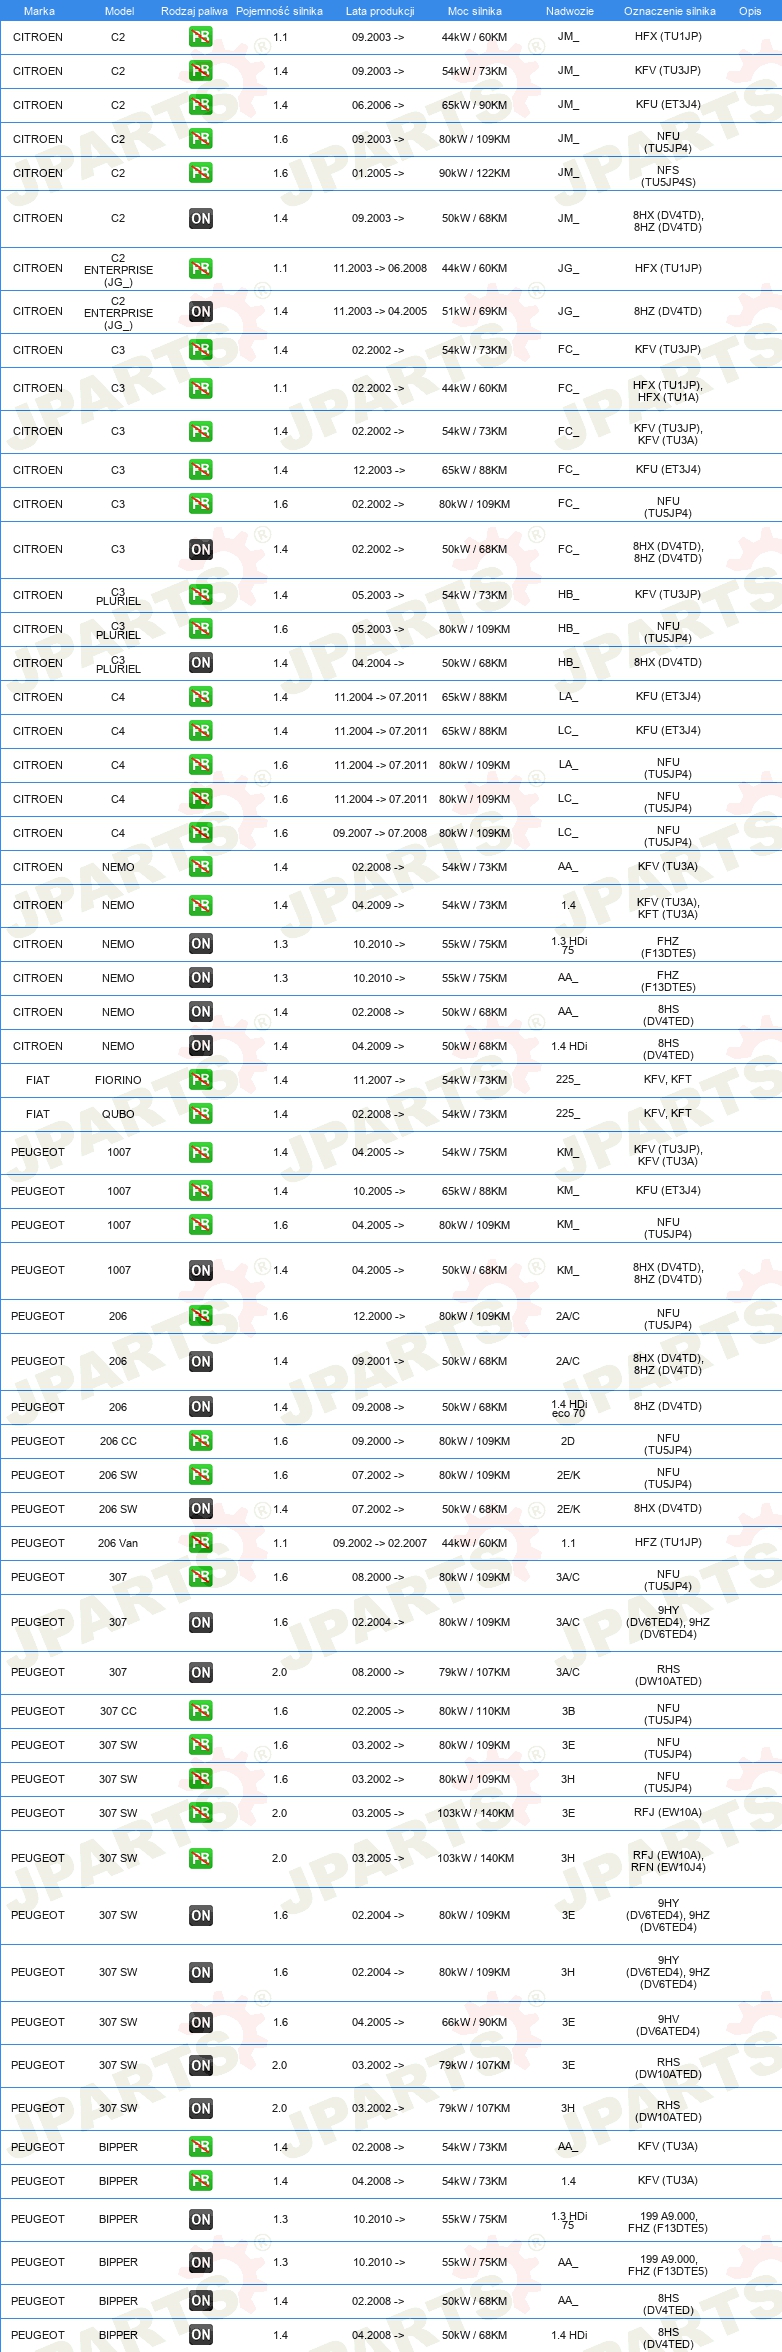
Task: Click petrol icon in Peugeot 307 CC row
Action: point(201,1711)
